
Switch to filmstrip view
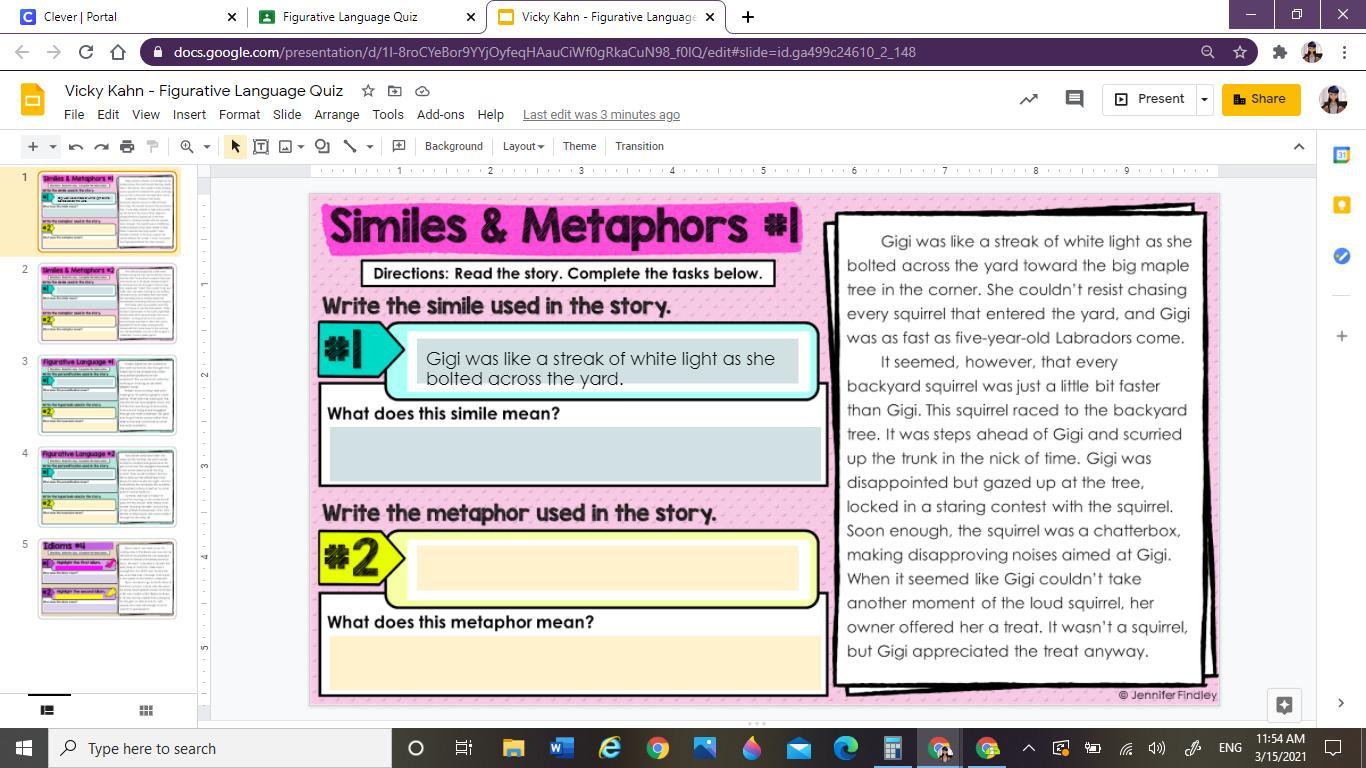pyautogui.click(x=46, y=710)
